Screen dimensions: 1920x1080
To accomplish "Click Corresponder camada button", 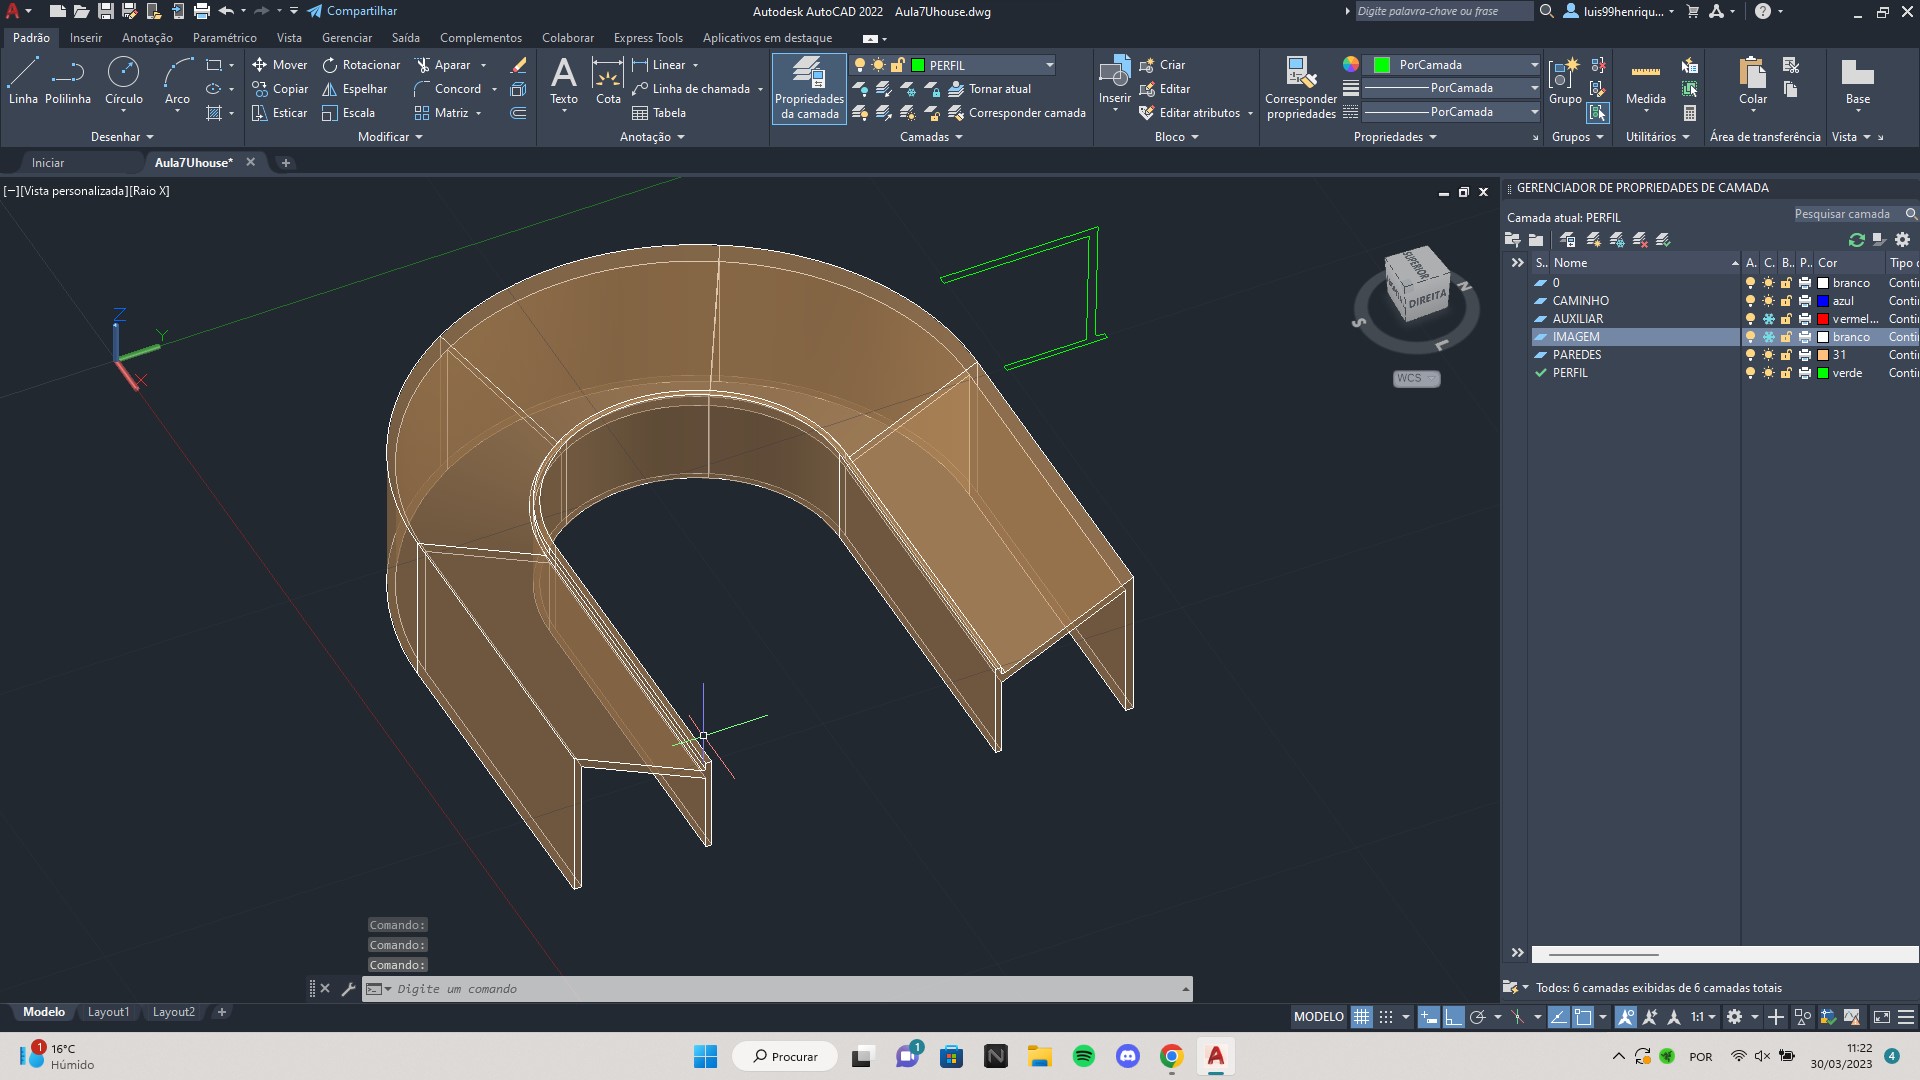I will 1016,113.
